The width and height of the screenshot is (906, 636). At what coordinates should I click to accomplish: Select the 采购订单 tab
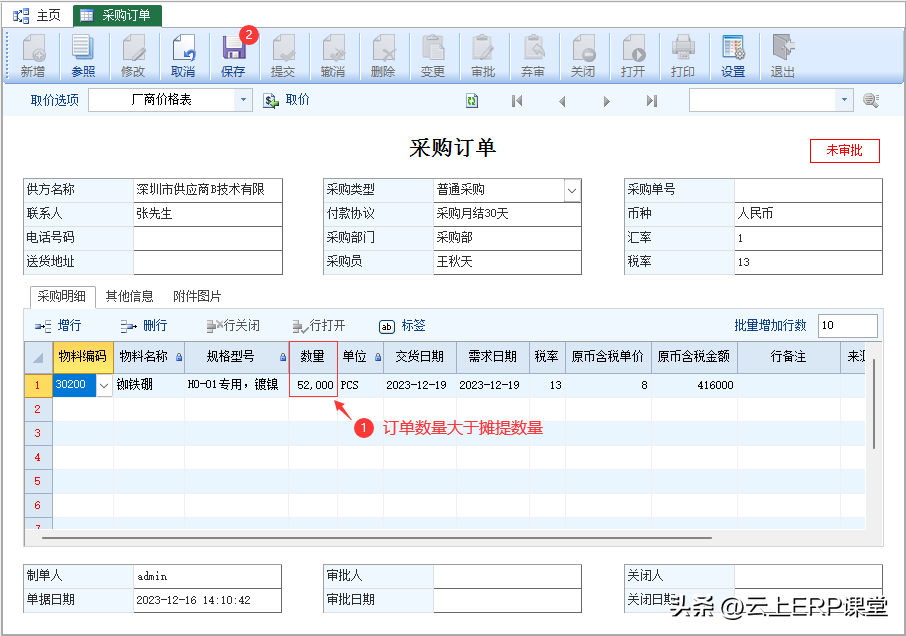click(117, 16)
